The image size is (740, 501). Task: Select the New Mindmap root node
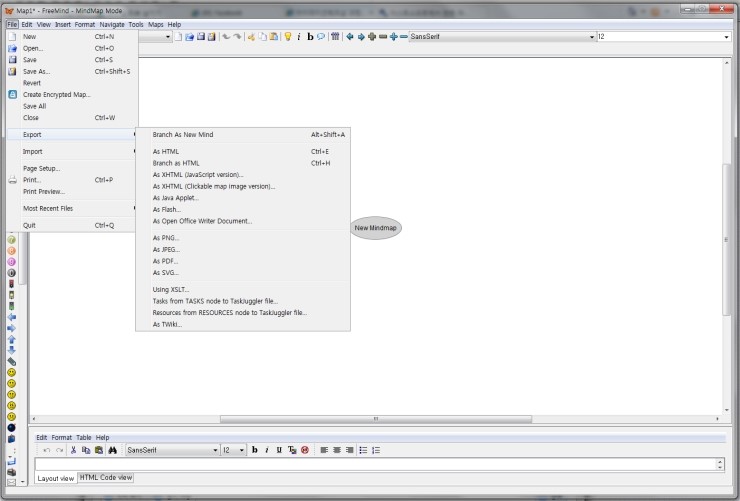coord(376,228)
